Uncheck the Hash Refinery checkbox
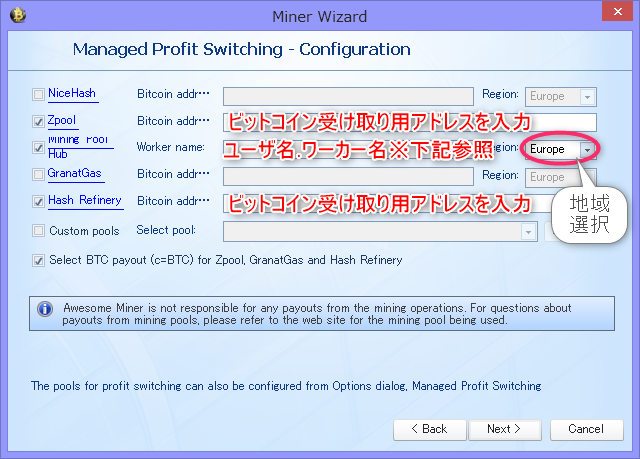 coord(38,201)
